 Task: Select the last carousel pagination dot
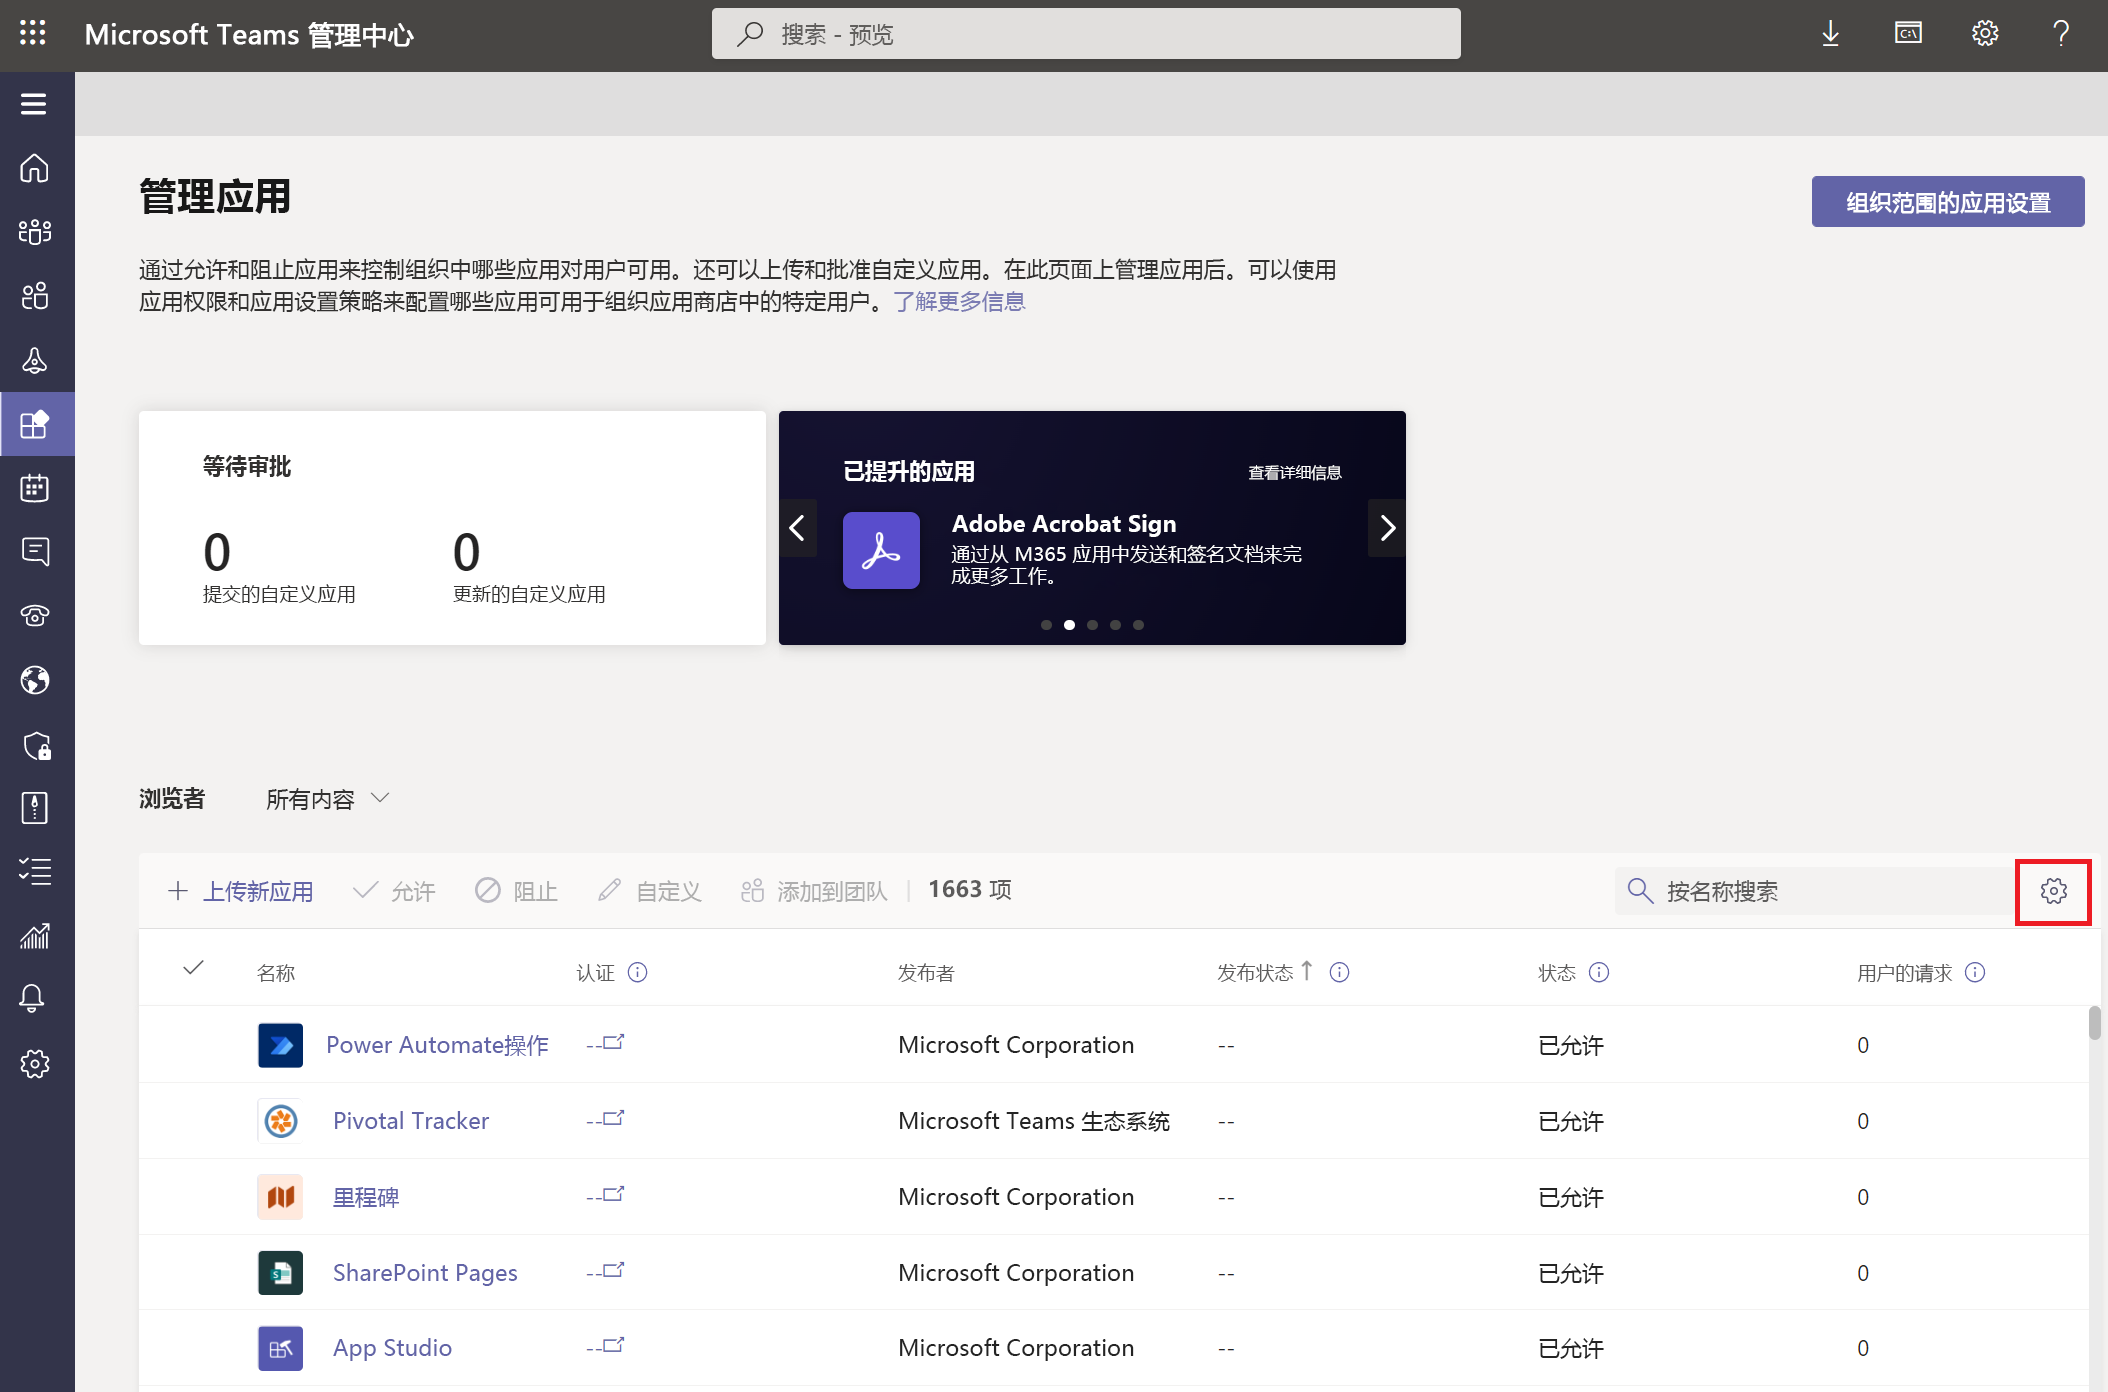click(1138, 625)
